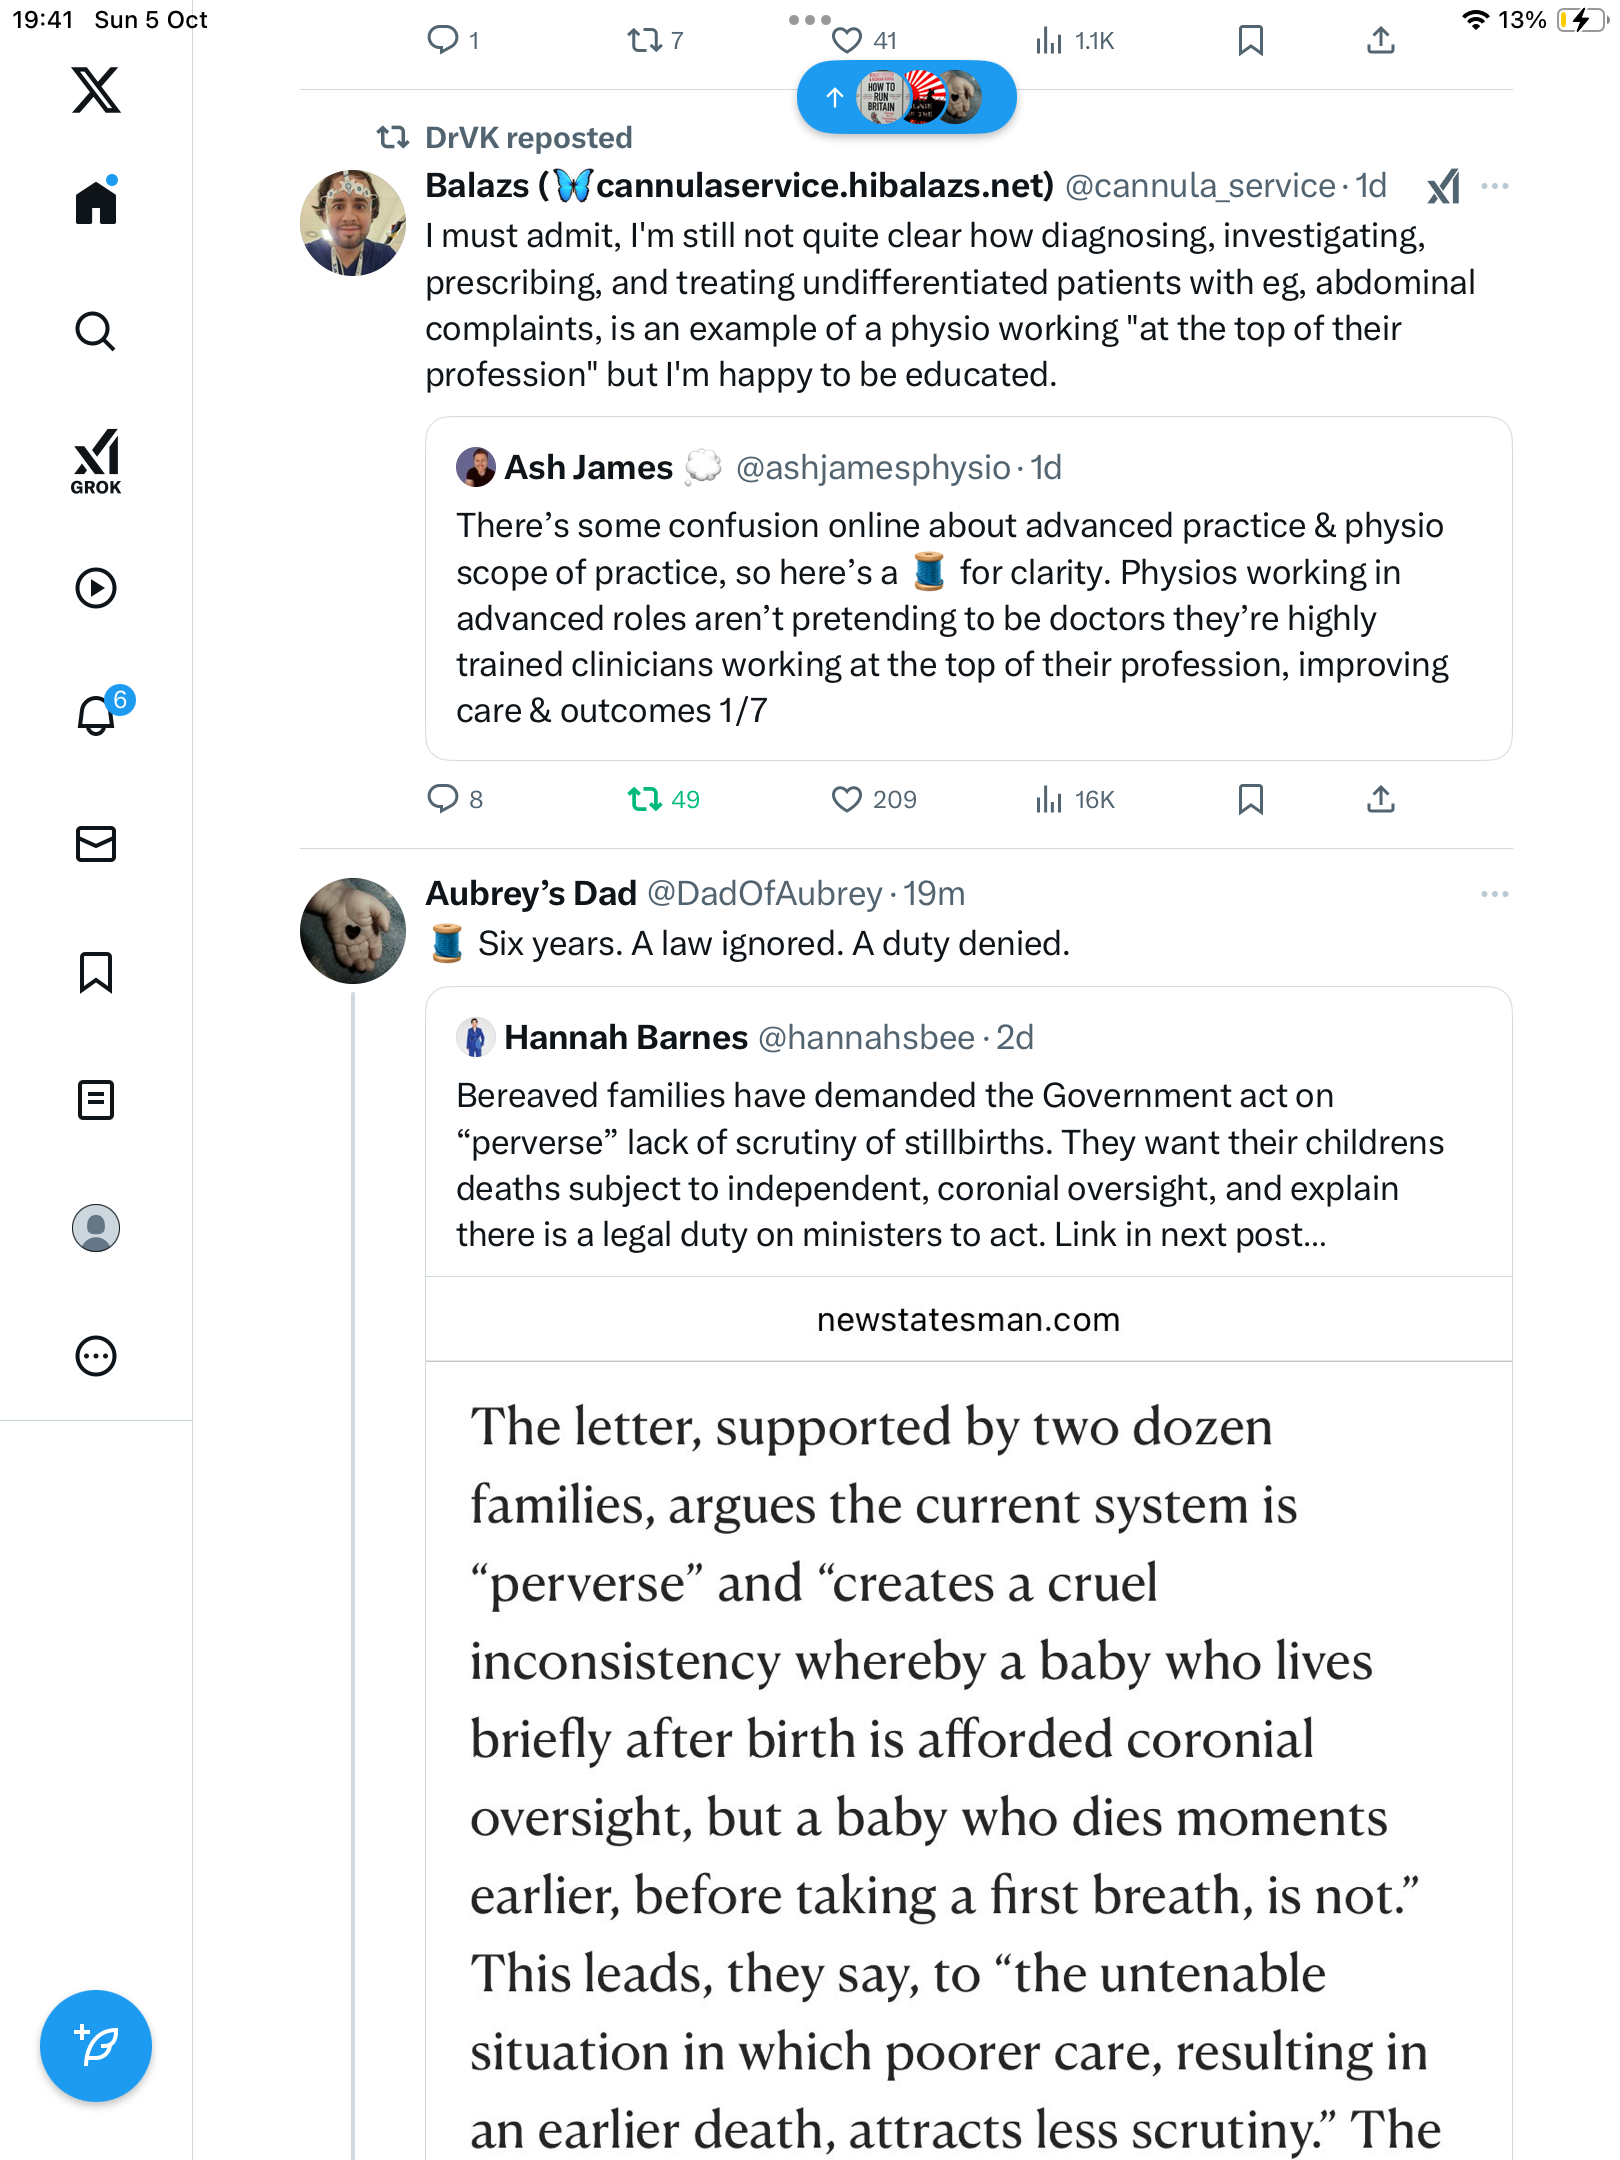Bookmark the Balazs post
The height and width of the screenshot is (2160, 1620).
coord(1250,799)
